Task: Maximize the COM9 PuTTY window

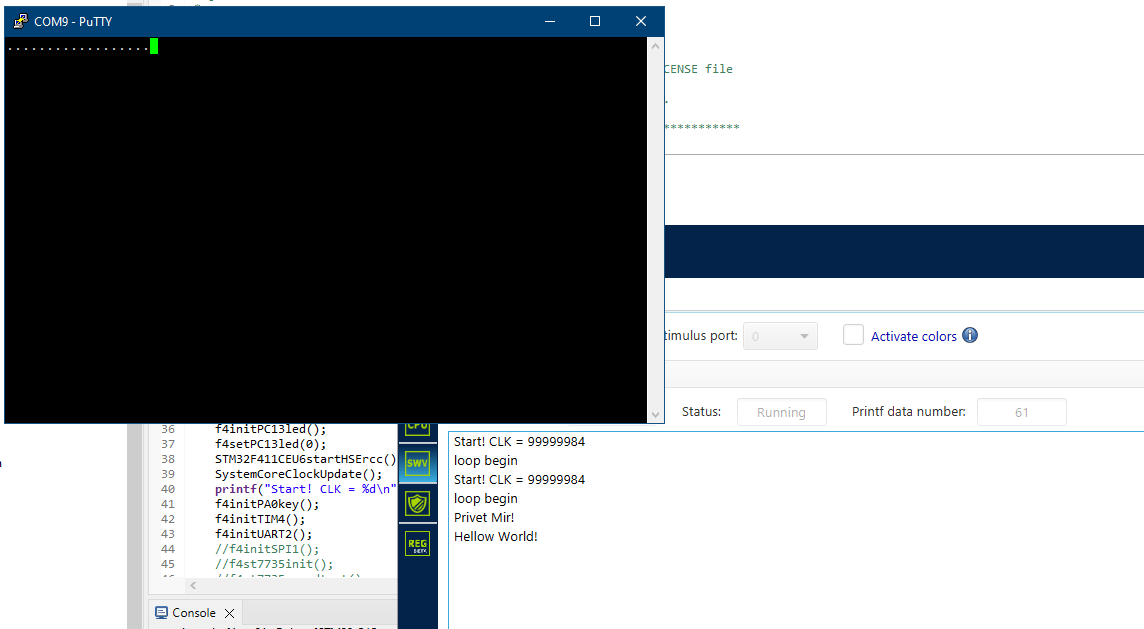Action: click(595, 21)
